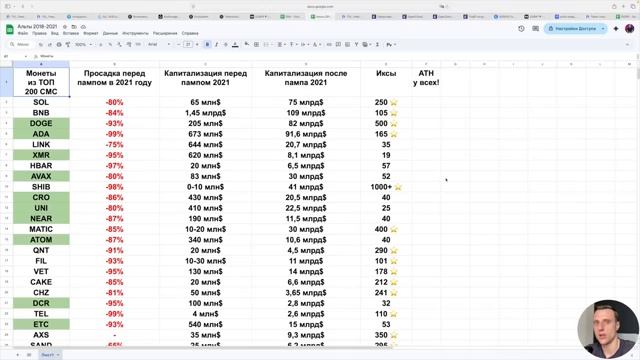Open merge cells options

click(x=267, y=44)
